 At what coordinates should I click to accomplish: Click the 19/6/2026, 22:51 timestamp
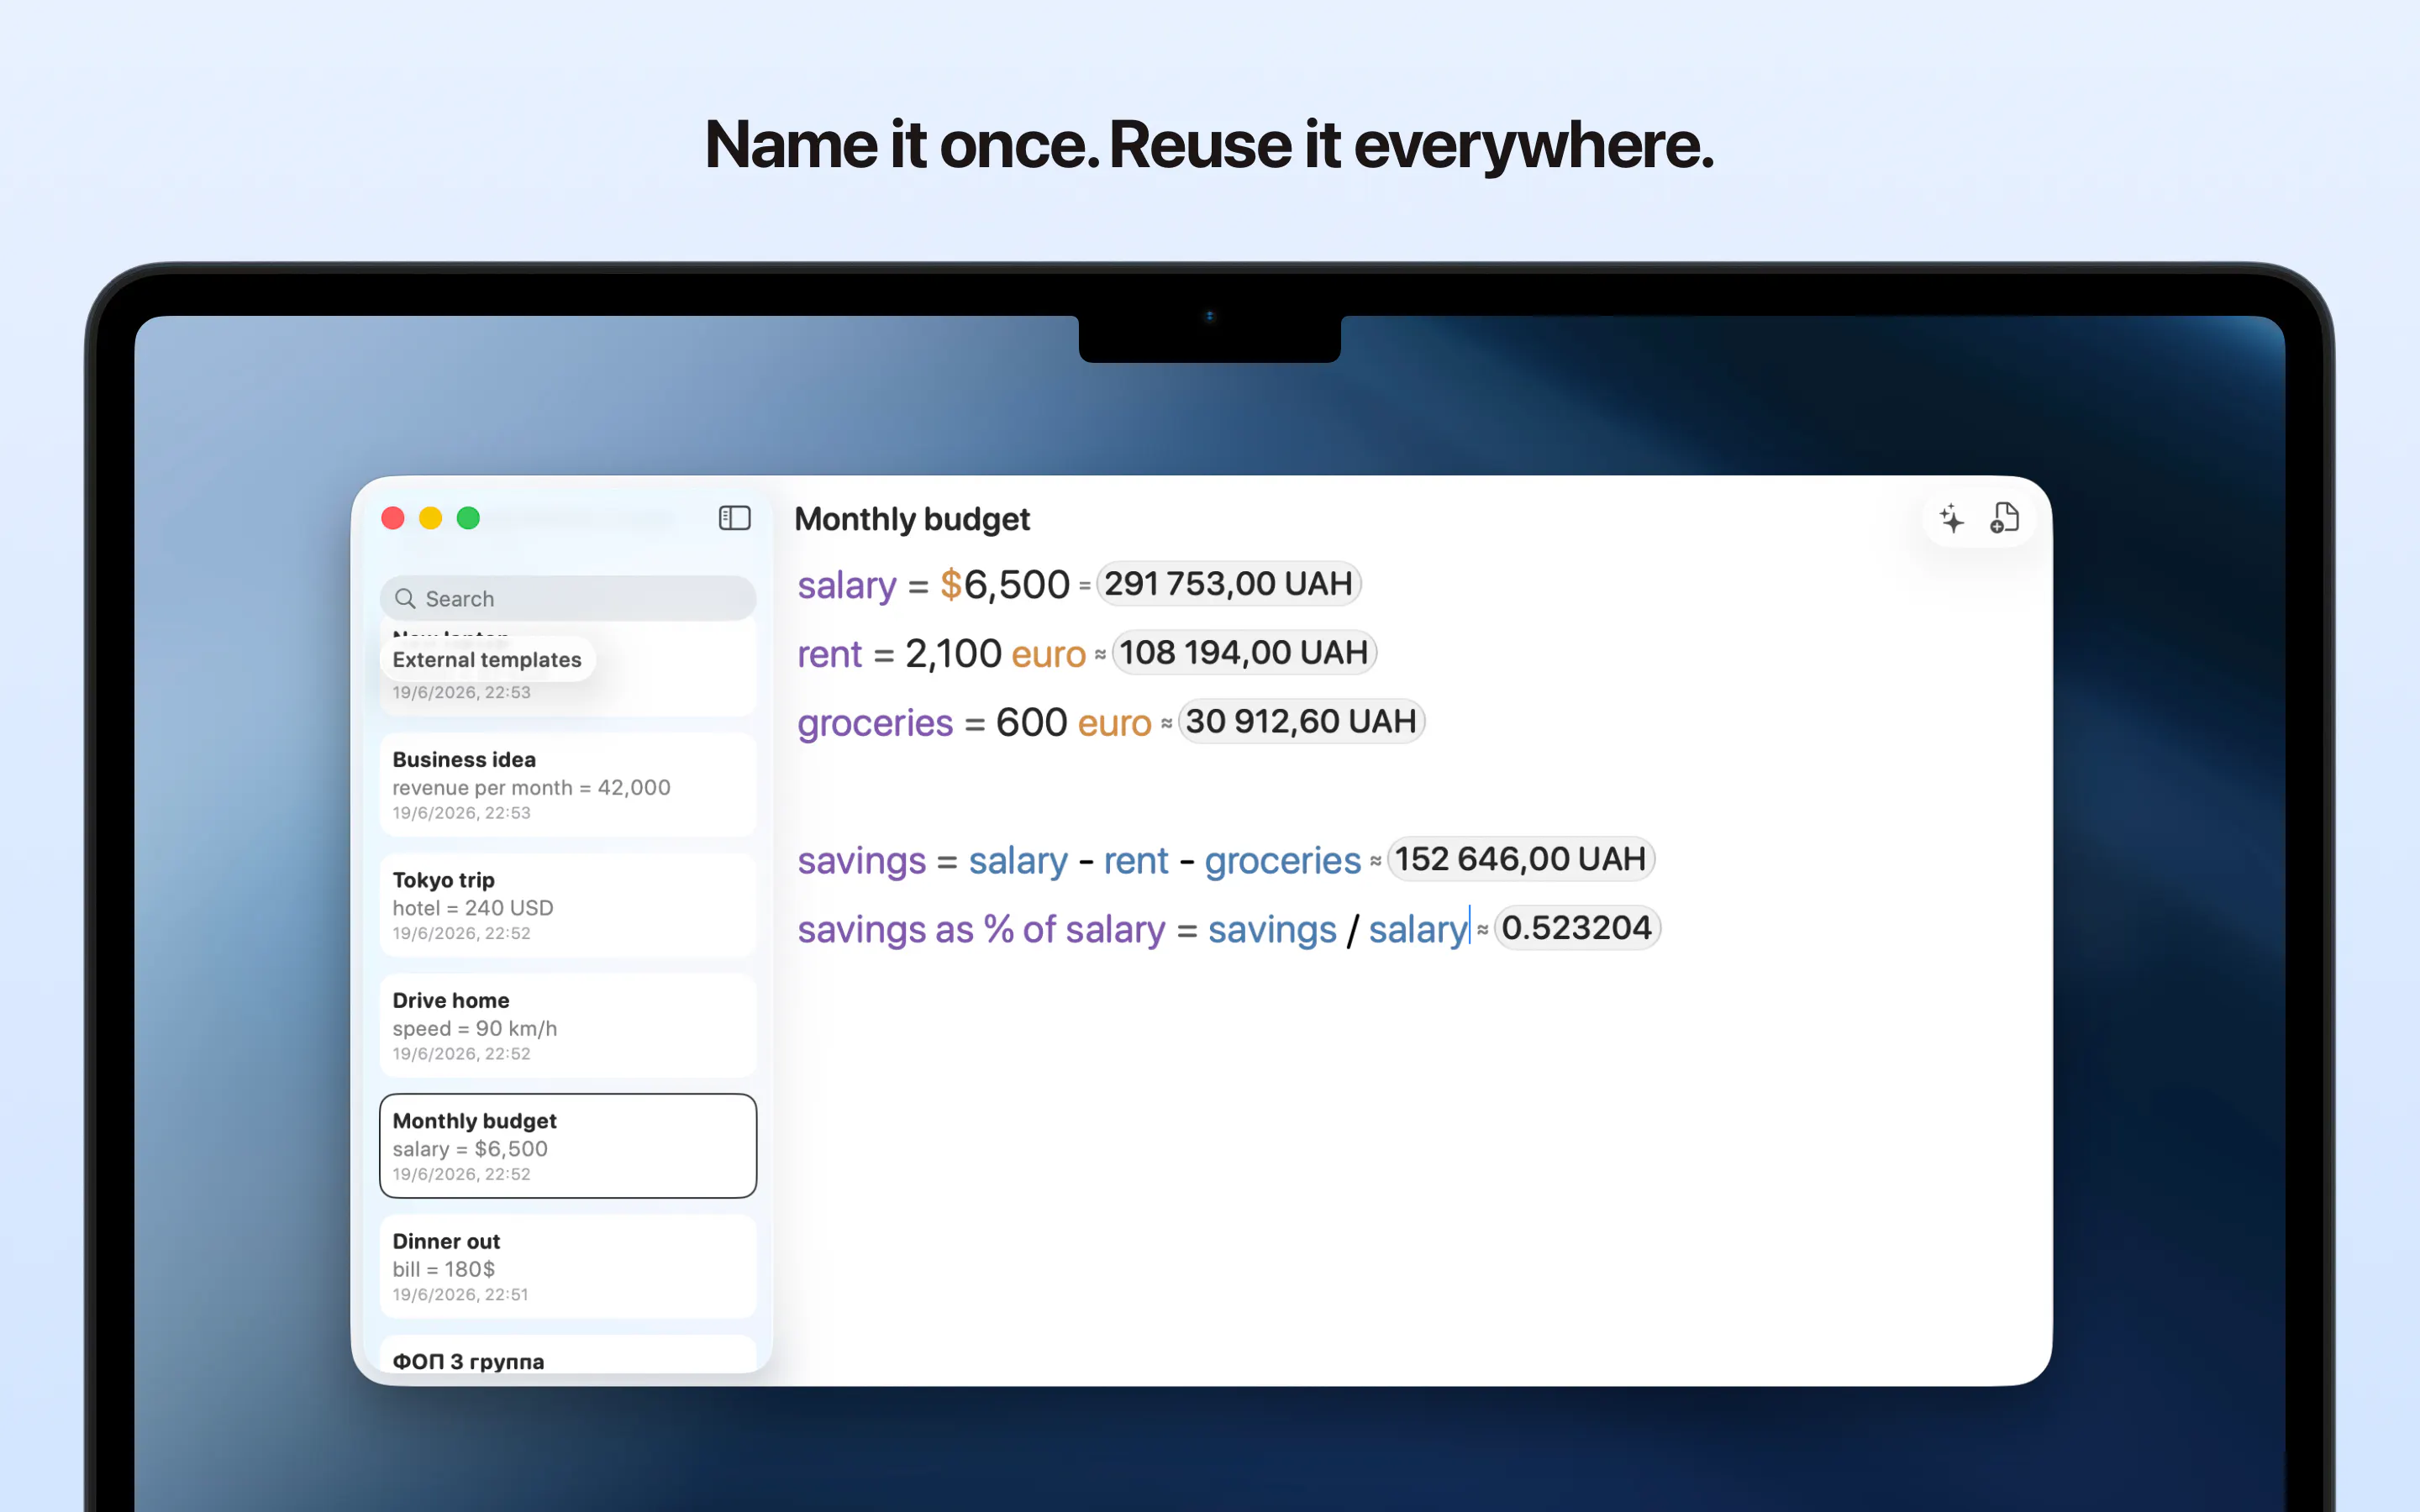(461, 1295)
